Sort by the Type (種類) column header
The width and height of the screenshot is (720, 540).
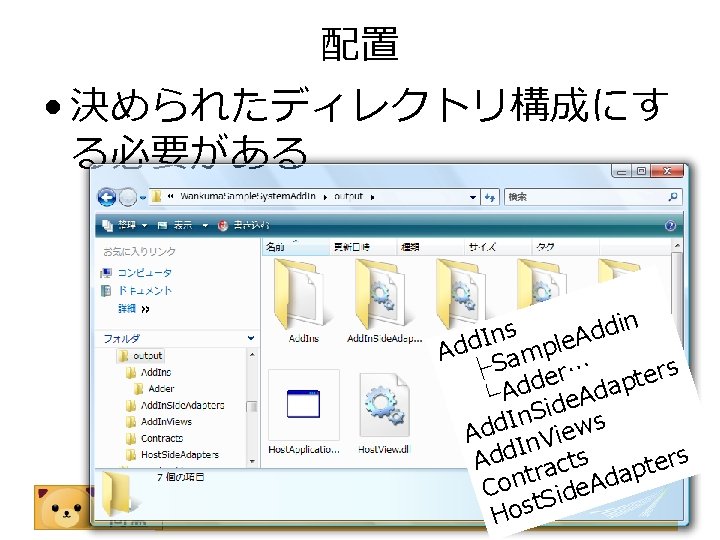430,247
